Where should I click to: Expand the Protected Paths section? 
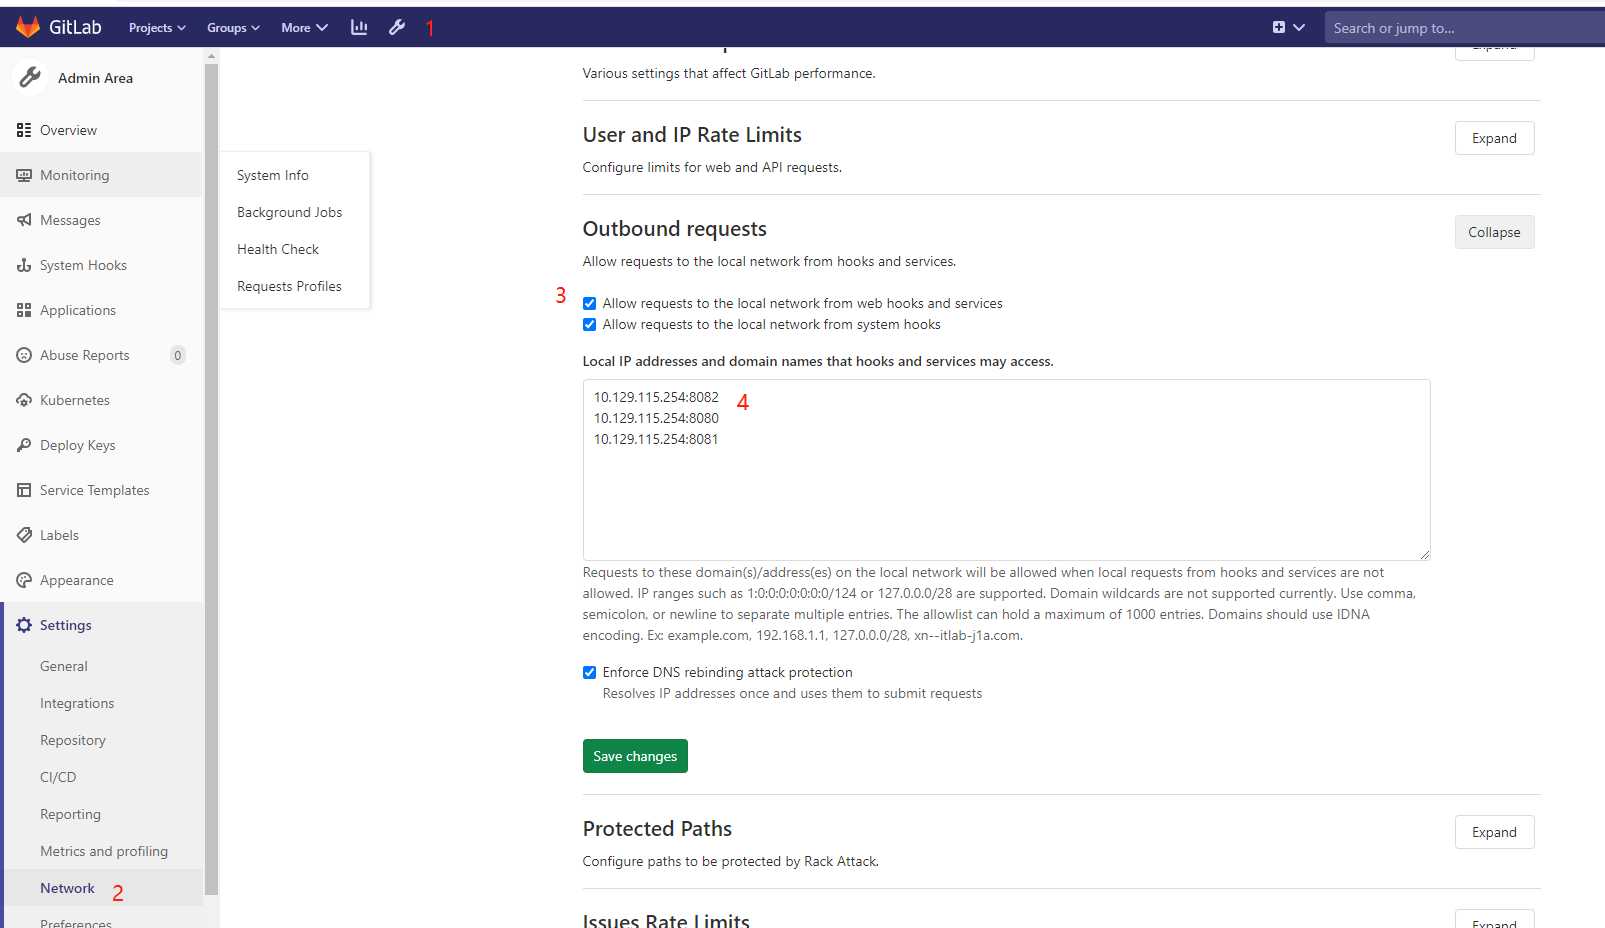[1494, 832]
